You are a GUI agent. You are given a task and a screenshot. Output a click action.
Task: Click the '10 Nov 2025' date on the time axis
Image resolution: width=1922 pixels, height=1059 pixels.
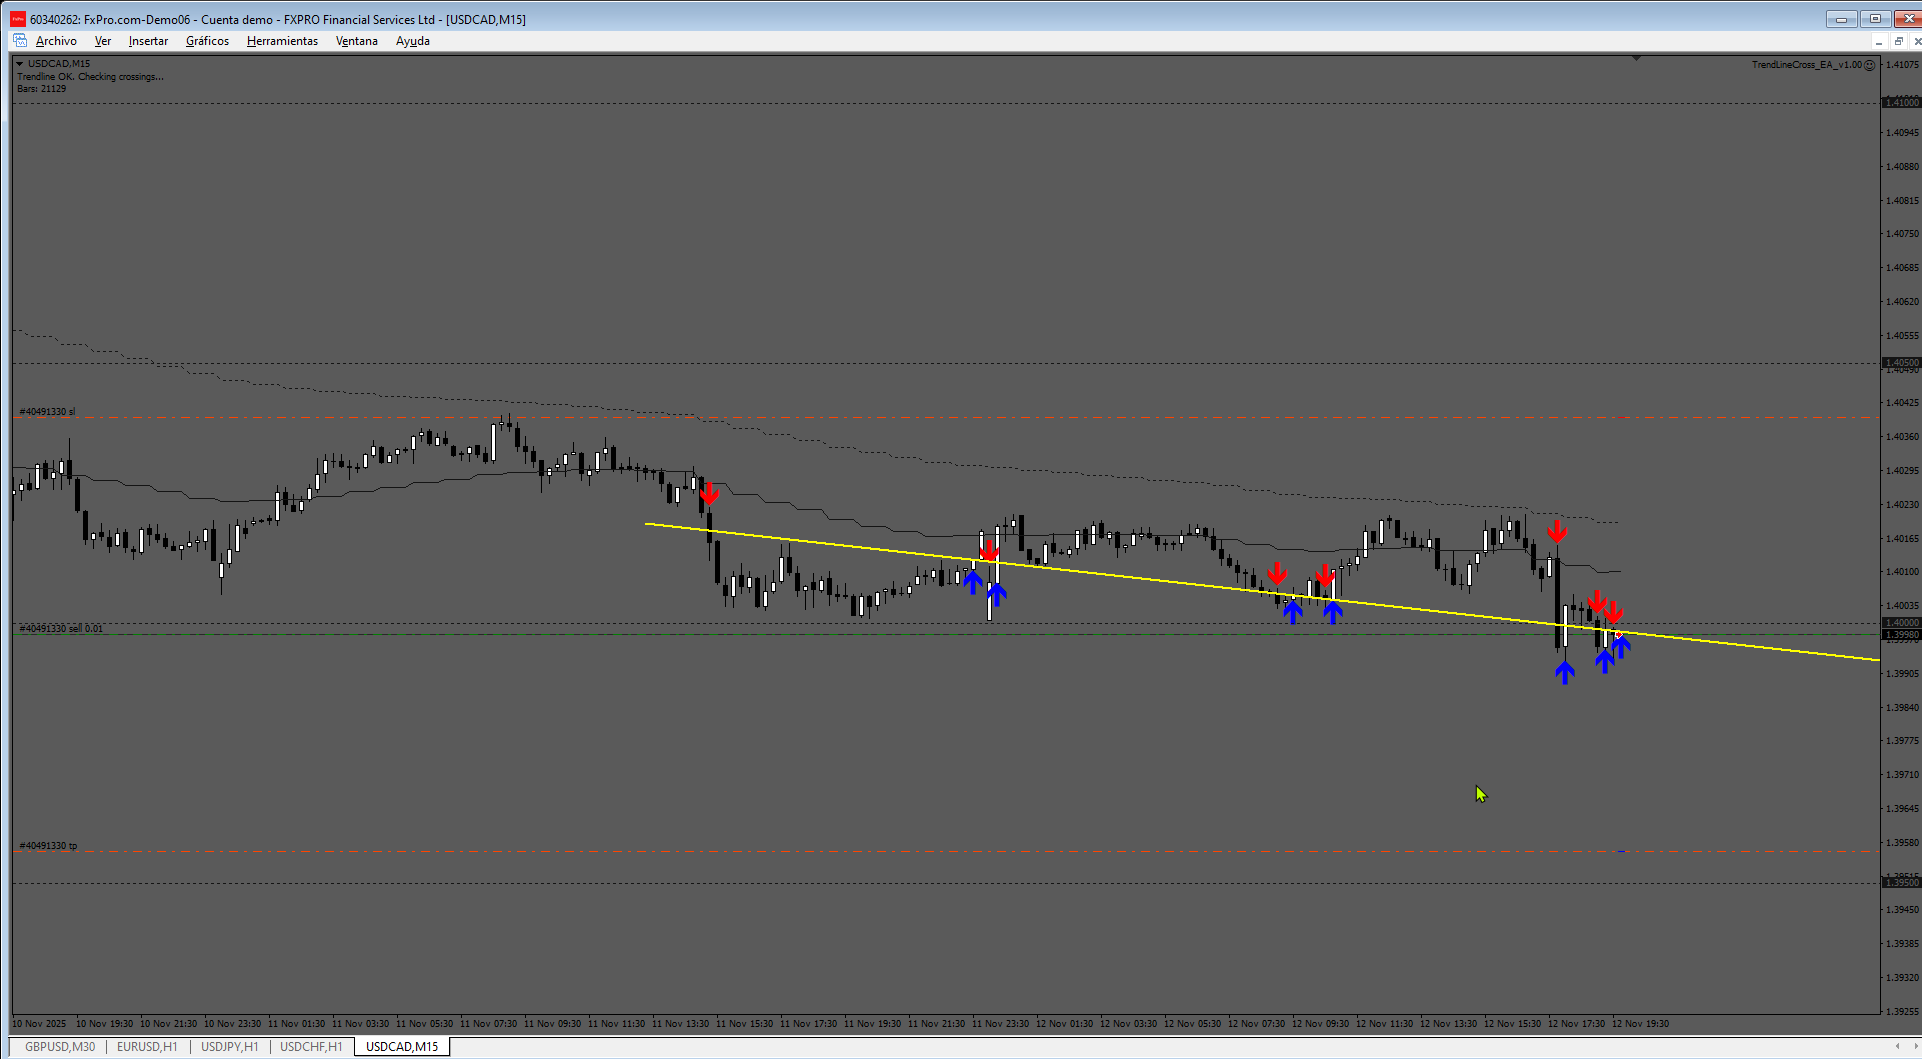(39, 1024)
